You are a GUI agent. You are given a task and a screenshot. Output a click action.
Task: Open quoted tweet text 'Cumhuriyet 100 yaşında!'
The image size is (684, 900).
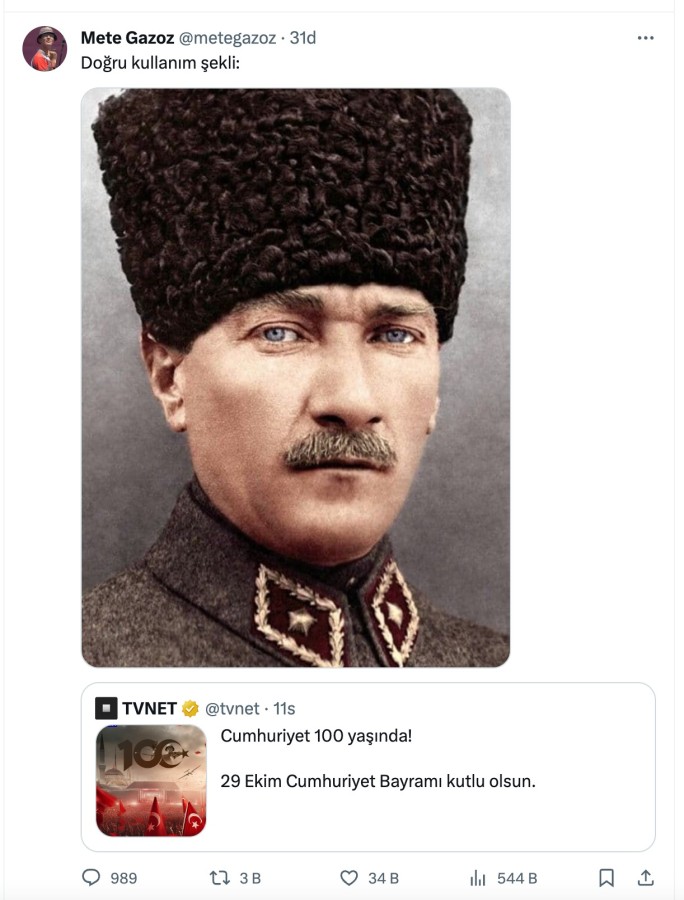click(x=316, y=736)
